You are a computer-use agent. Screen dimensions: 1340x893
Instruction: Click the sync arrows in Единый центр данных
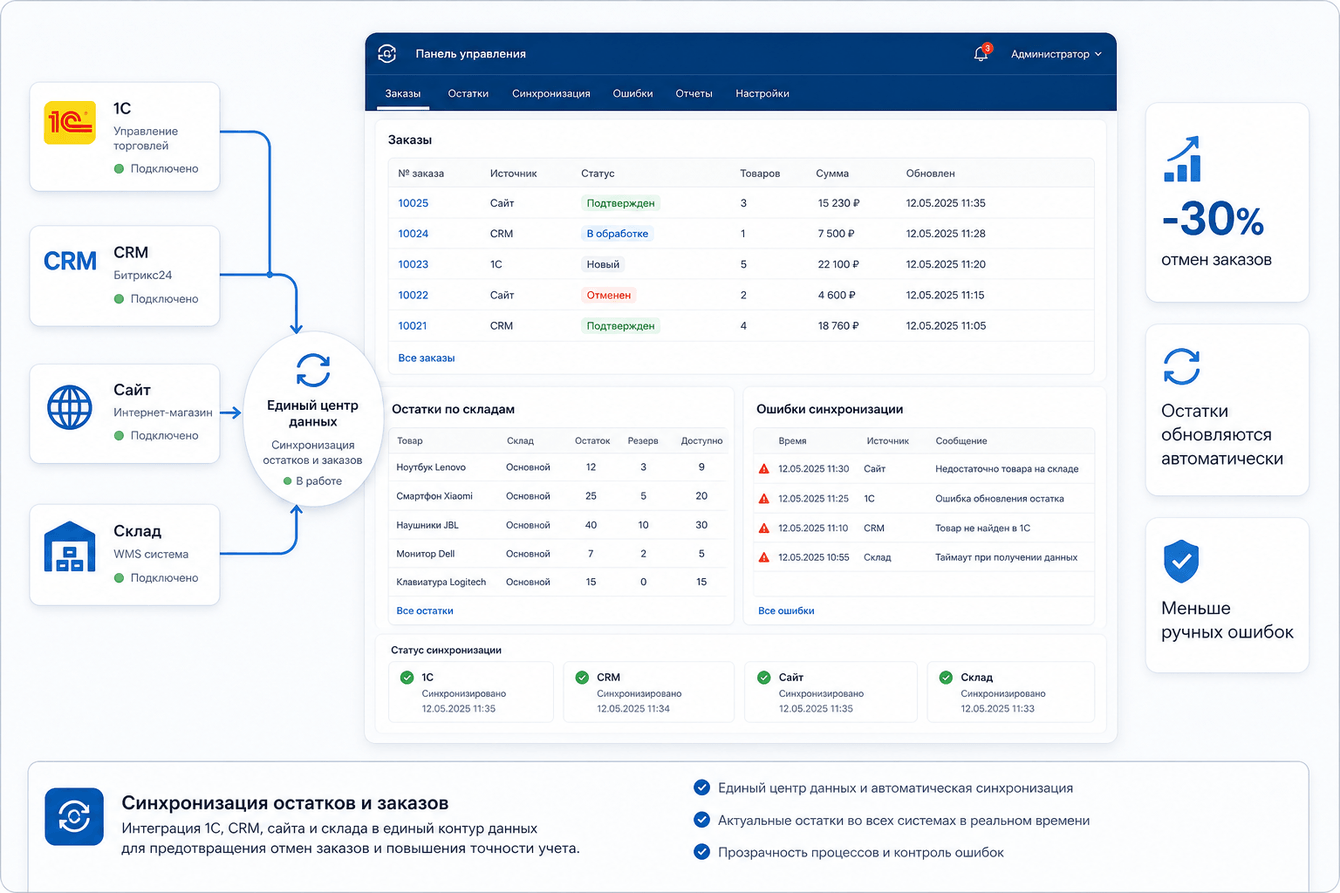(313, 369)
